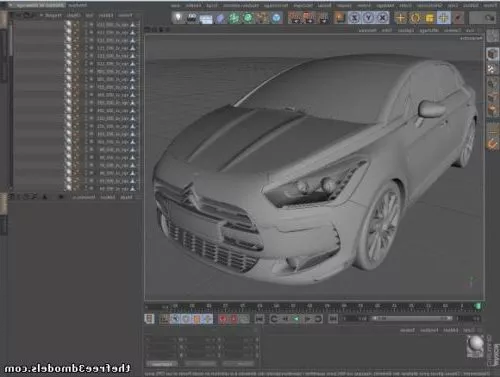
Task: Click the up-arrow icon in Attributes header
Action: pyautogui.click(x=45, y=197)
